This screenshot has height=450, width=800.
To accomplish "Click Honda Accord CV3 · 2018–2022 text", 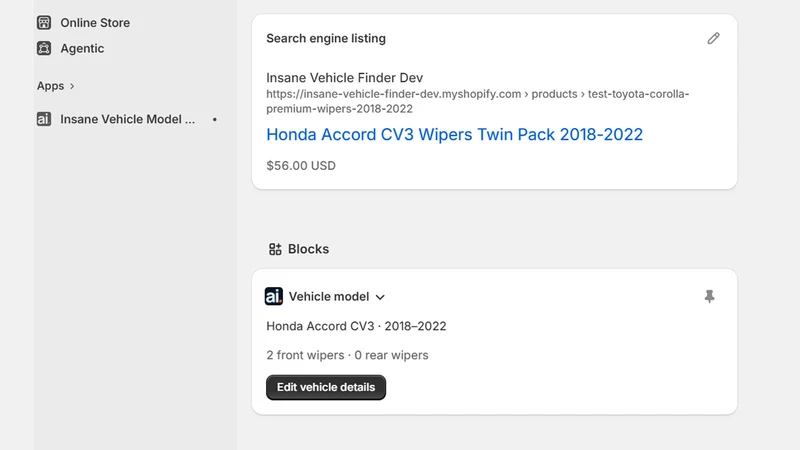I will coord(356,326).
